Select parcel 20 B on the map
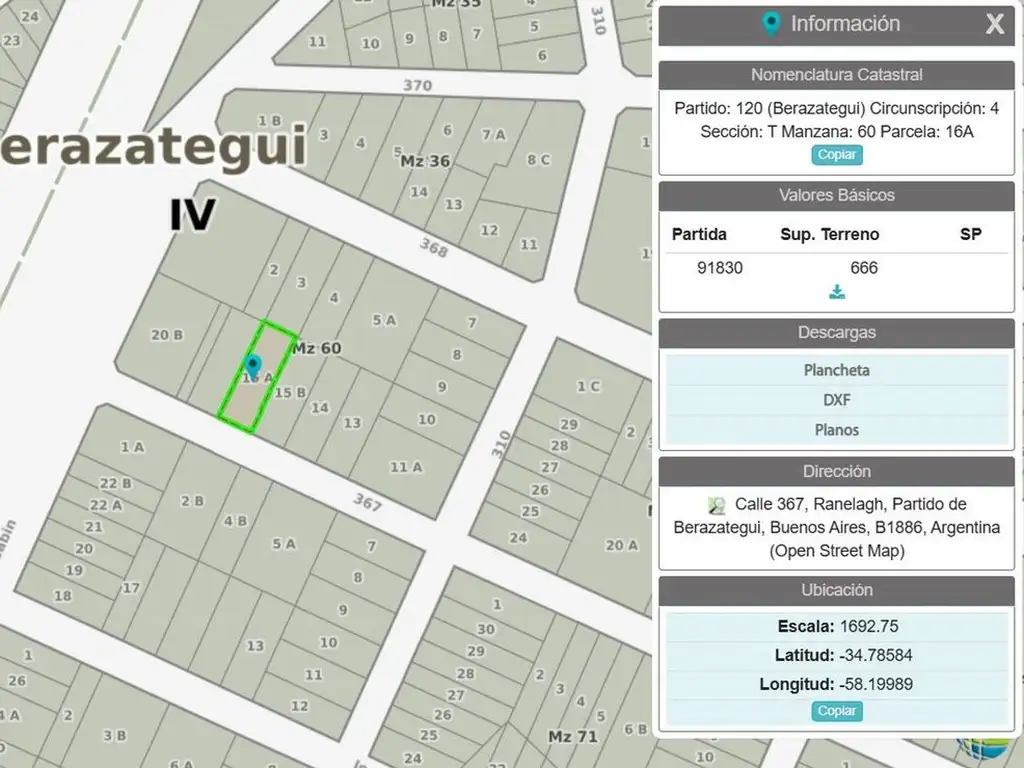The image size is (1024, 768). (166, 335)
